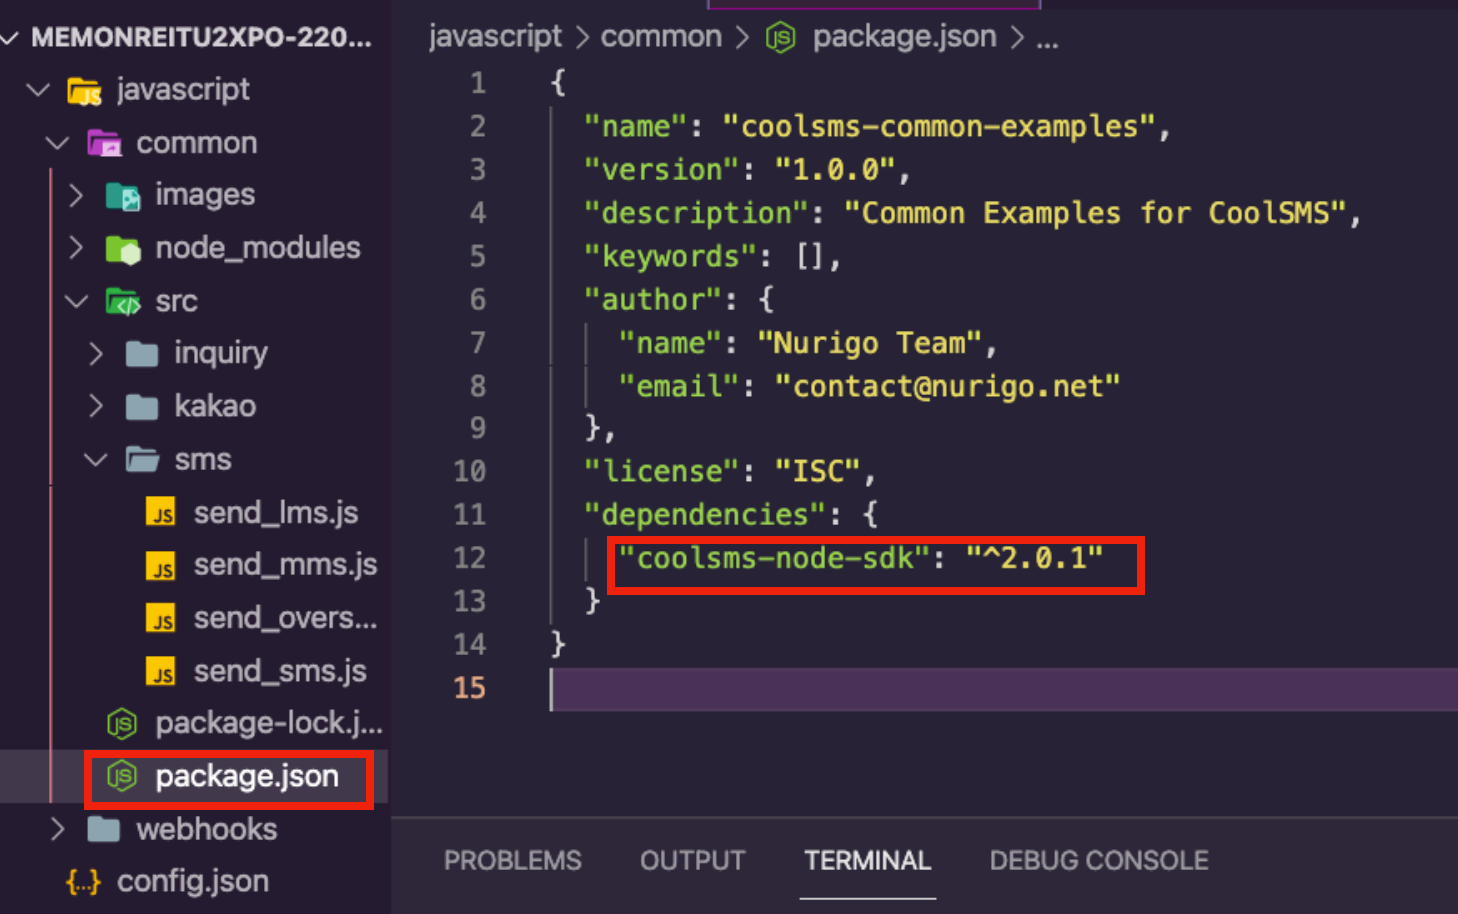Select package.json in the explorer
Image resolution: width=1458 pixels, height=914 pixels.
247,776
